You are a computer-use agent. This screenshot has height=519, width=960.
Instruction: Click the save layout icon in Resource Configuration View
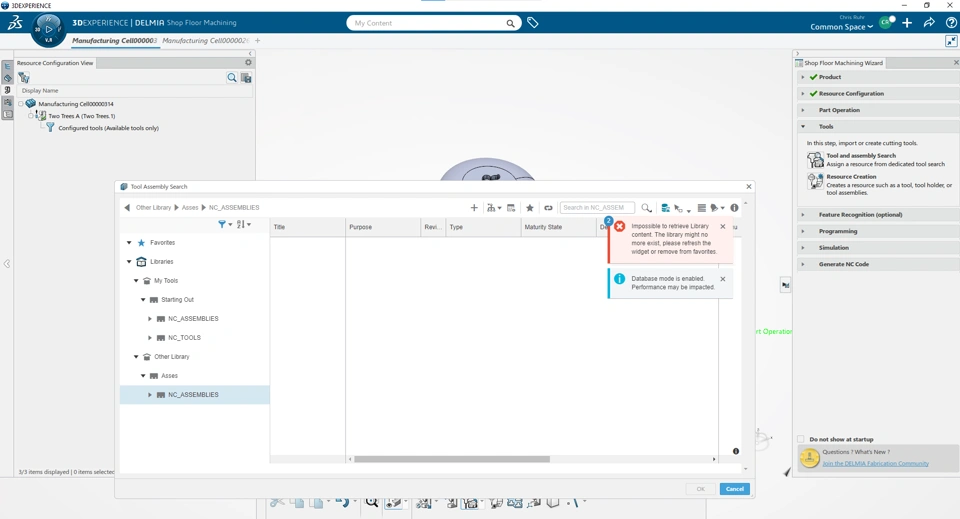pyautogui.click(x=246, y=78)
